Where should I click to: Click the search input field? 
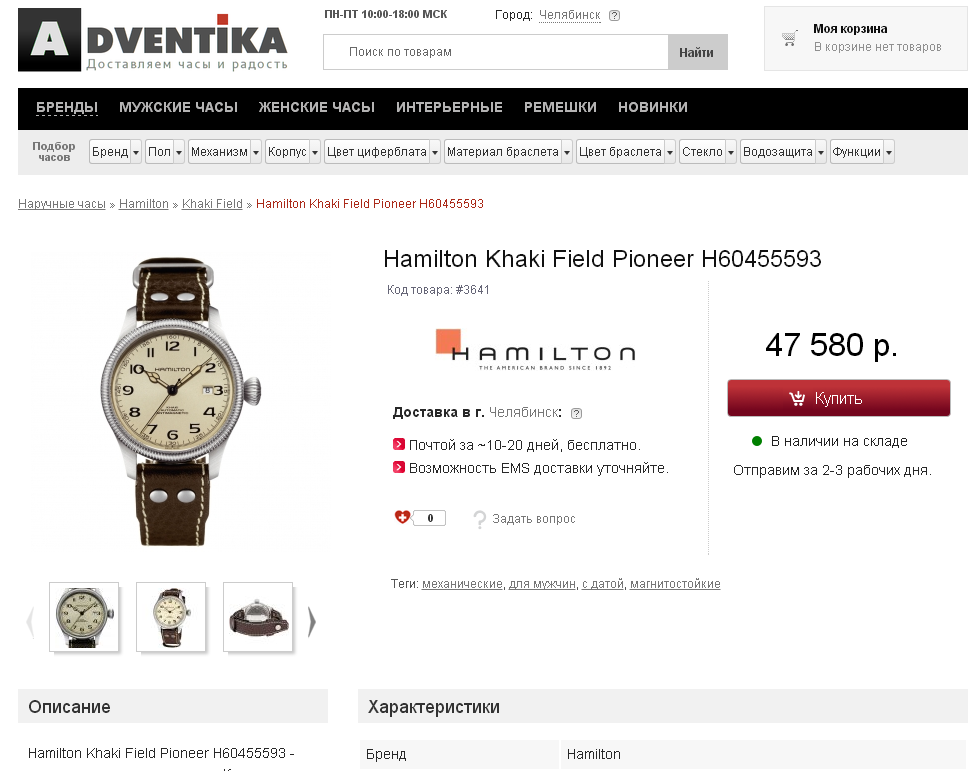[496, 52]
